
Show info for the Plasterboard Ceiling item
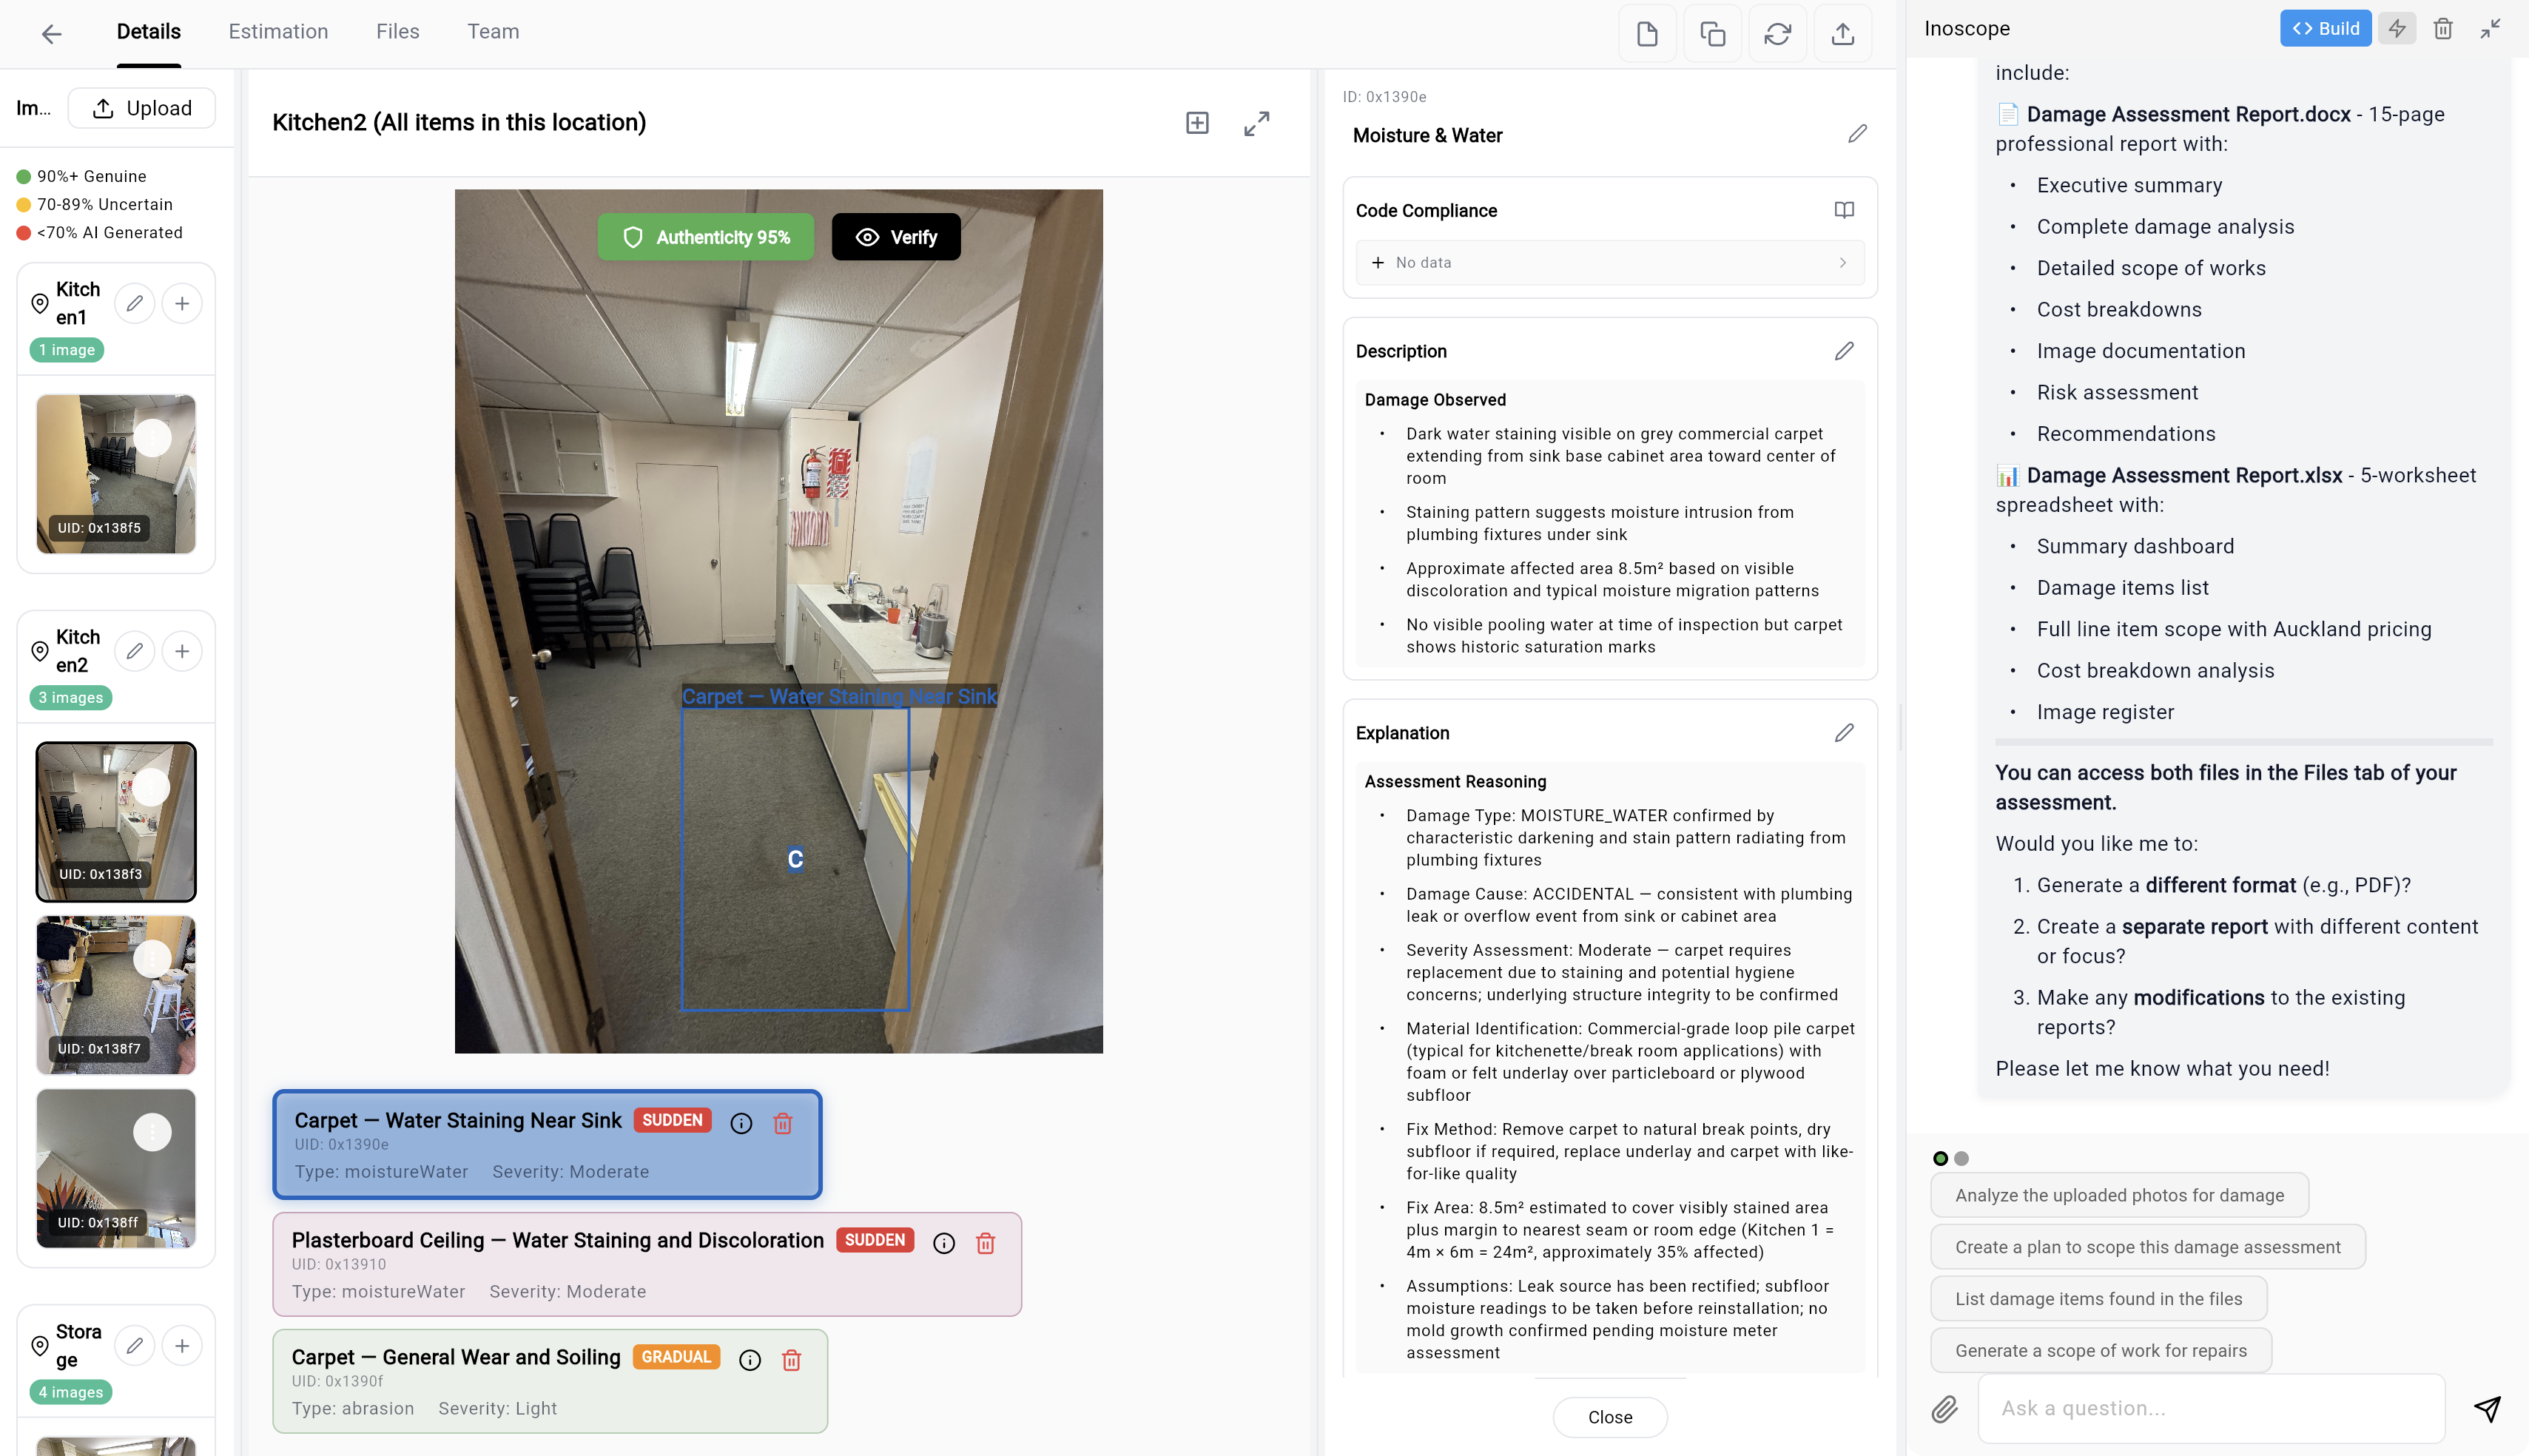click(943, 1242)
